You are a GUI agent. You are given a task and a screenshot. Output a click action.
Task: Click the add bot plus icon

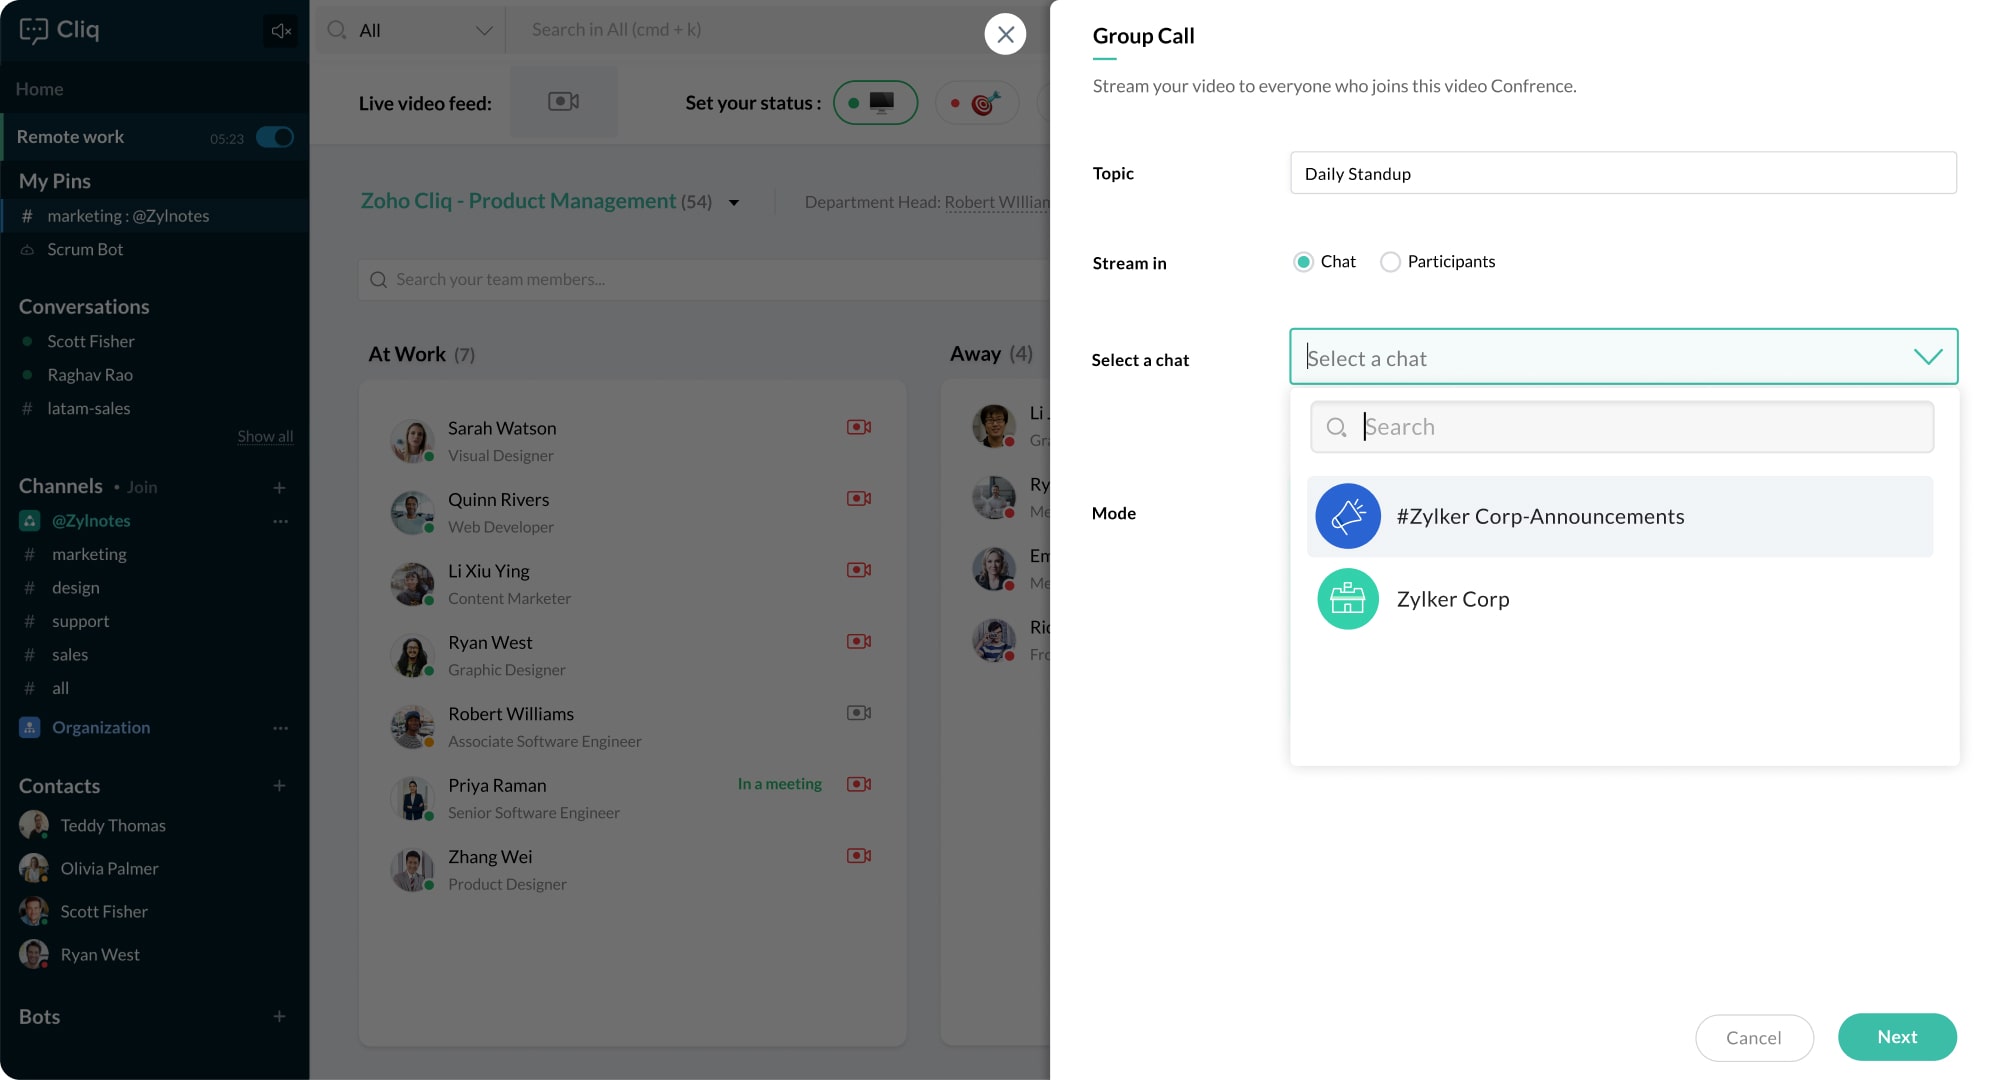pyautogui.click(x=279, y=1017)
